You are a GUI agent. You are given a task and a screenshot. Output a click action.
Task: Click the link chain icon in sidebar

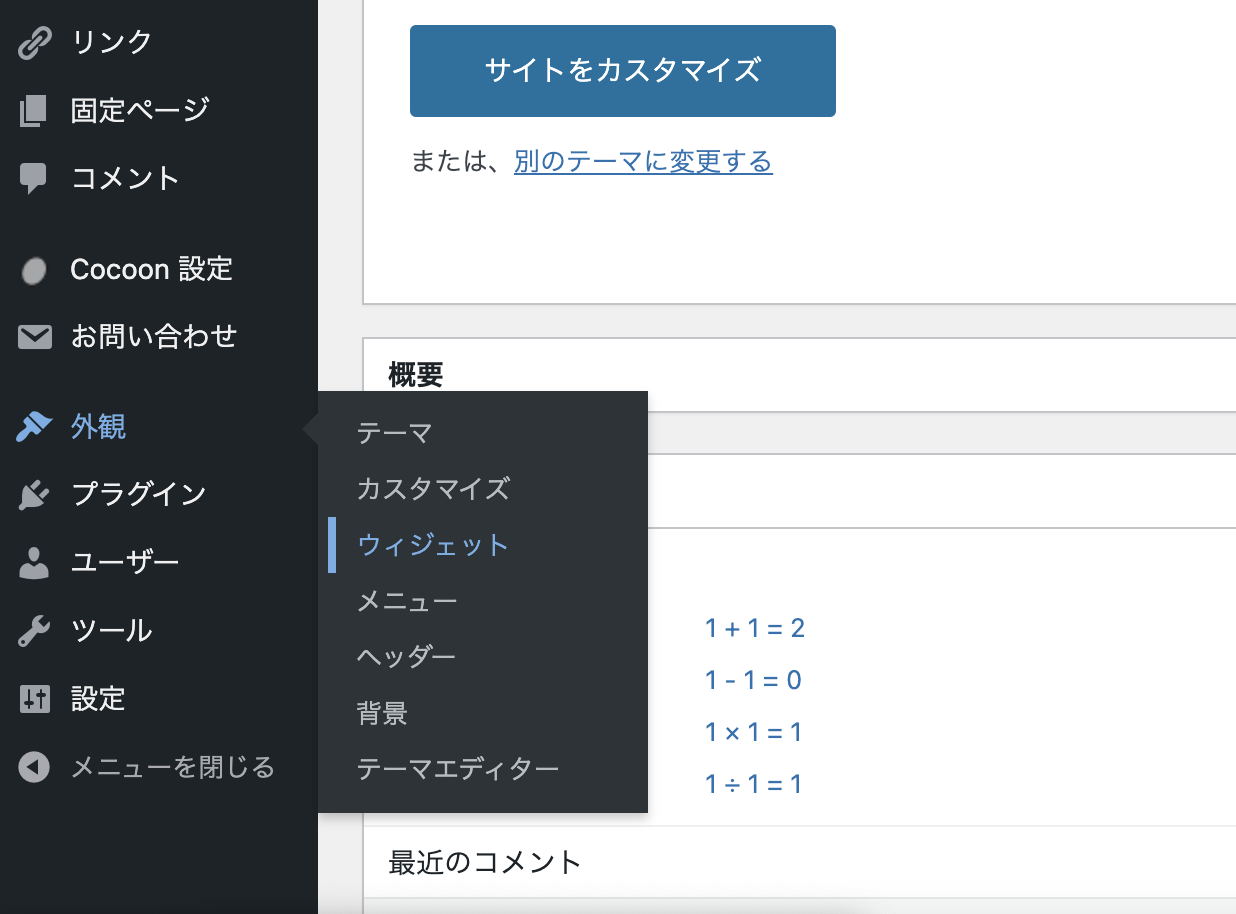click(x=34, y=43)
